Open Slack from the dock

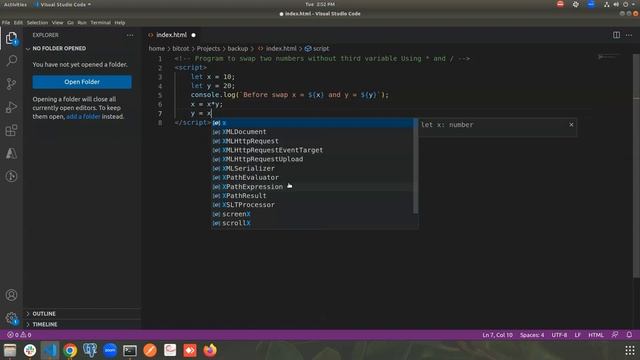(30, 351)
